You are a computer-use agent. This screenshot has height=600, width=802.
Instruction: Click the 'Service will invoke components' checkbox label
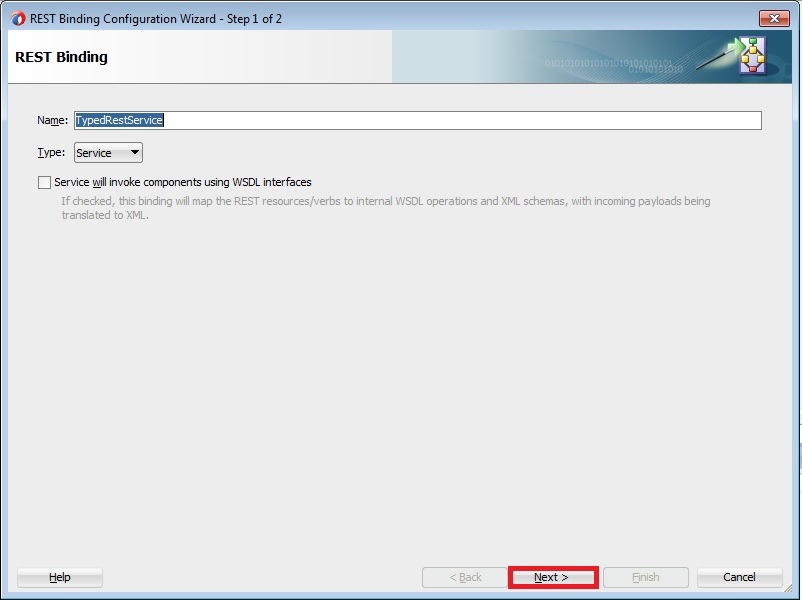coord(183,183)
